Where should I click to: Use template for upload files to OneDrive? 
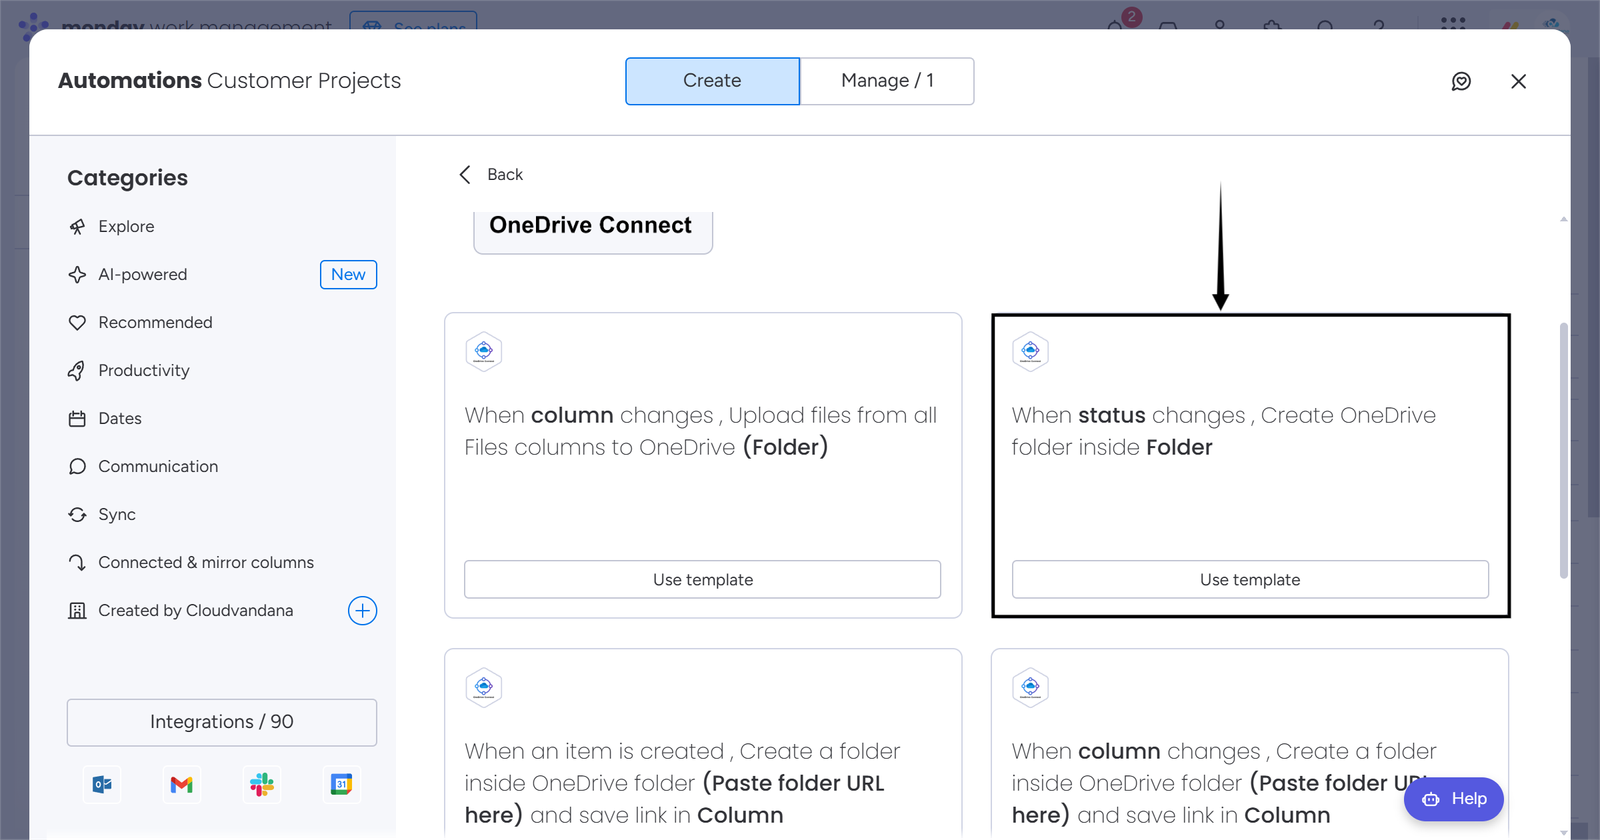703,580
